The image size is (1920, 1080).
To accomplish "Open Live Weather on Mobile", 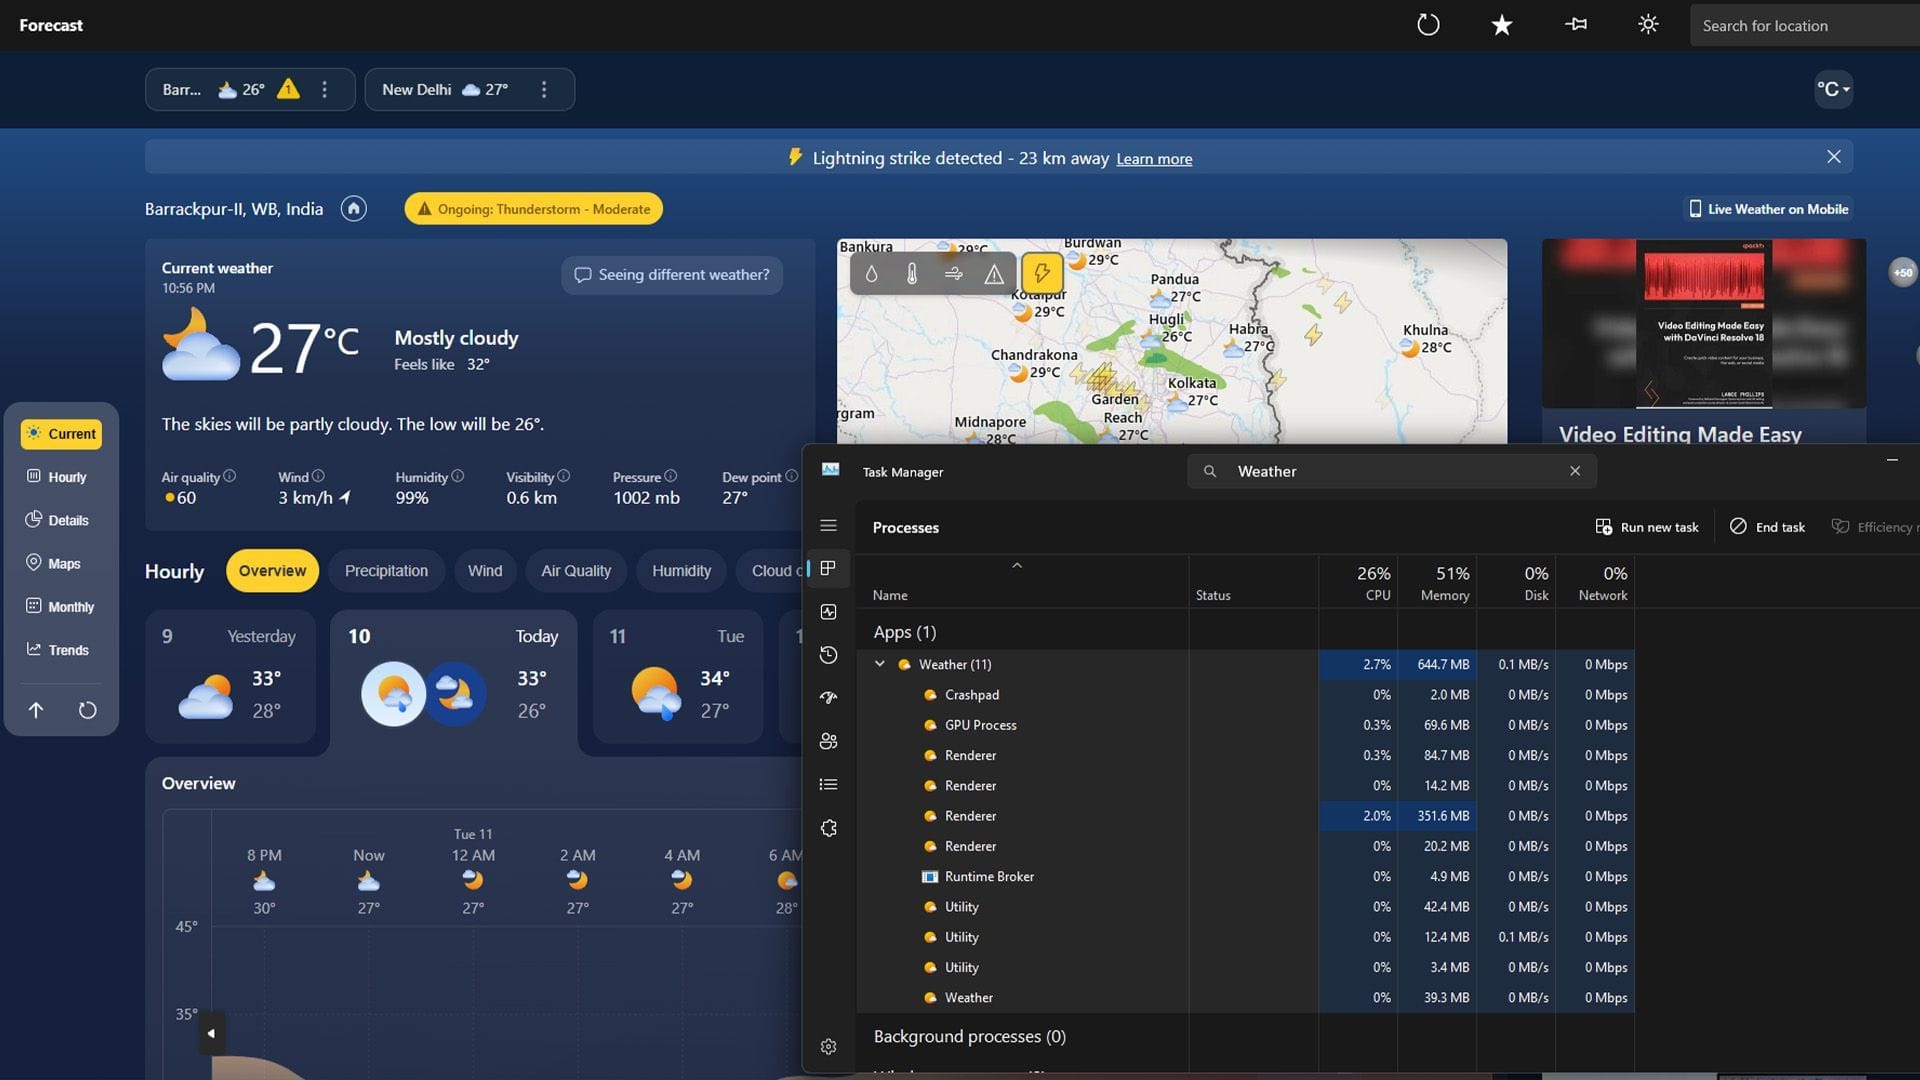I will click(1768, 209).
